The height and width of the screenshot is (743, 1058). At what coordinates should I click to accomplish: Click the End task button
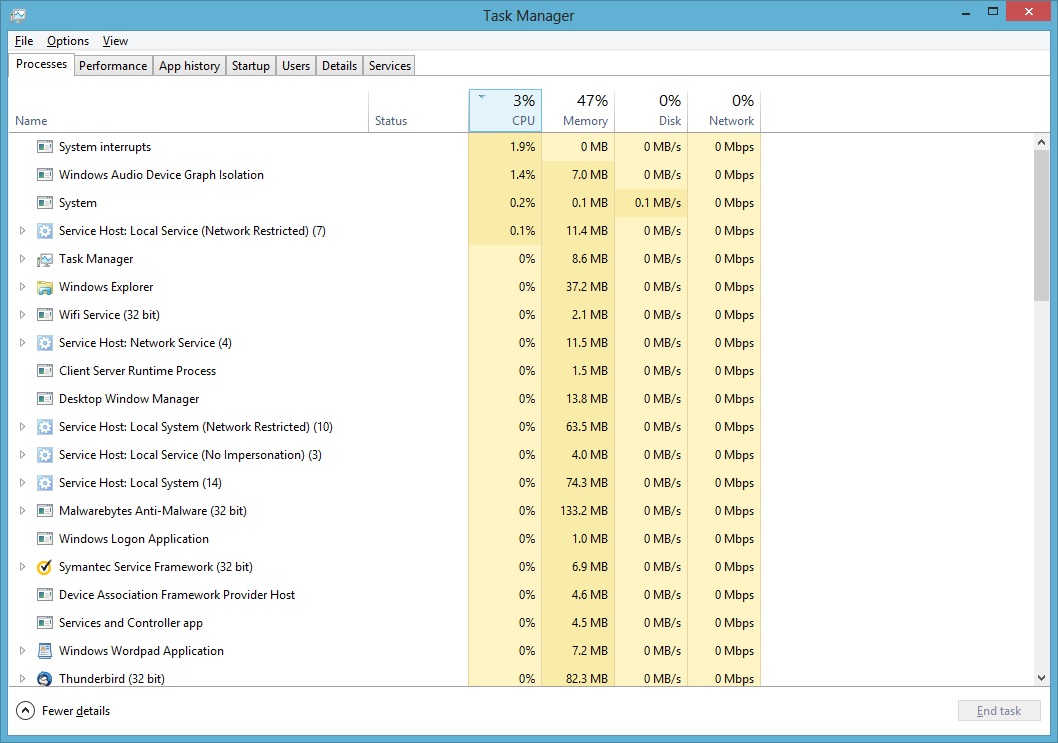click(x=999, y=711)
